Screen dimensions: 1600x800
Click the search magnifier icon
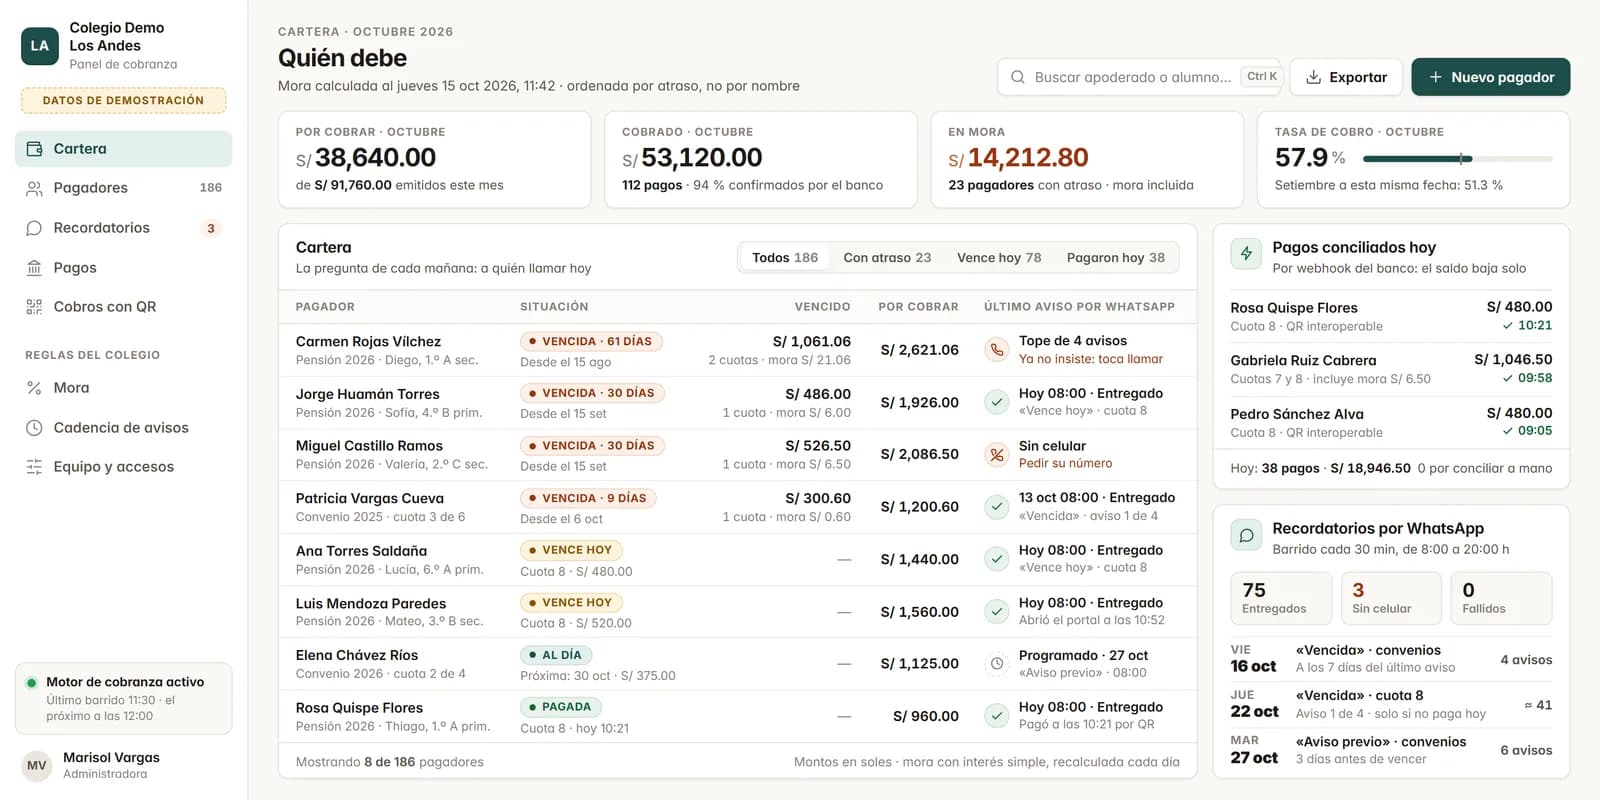tap(1017, 77)
